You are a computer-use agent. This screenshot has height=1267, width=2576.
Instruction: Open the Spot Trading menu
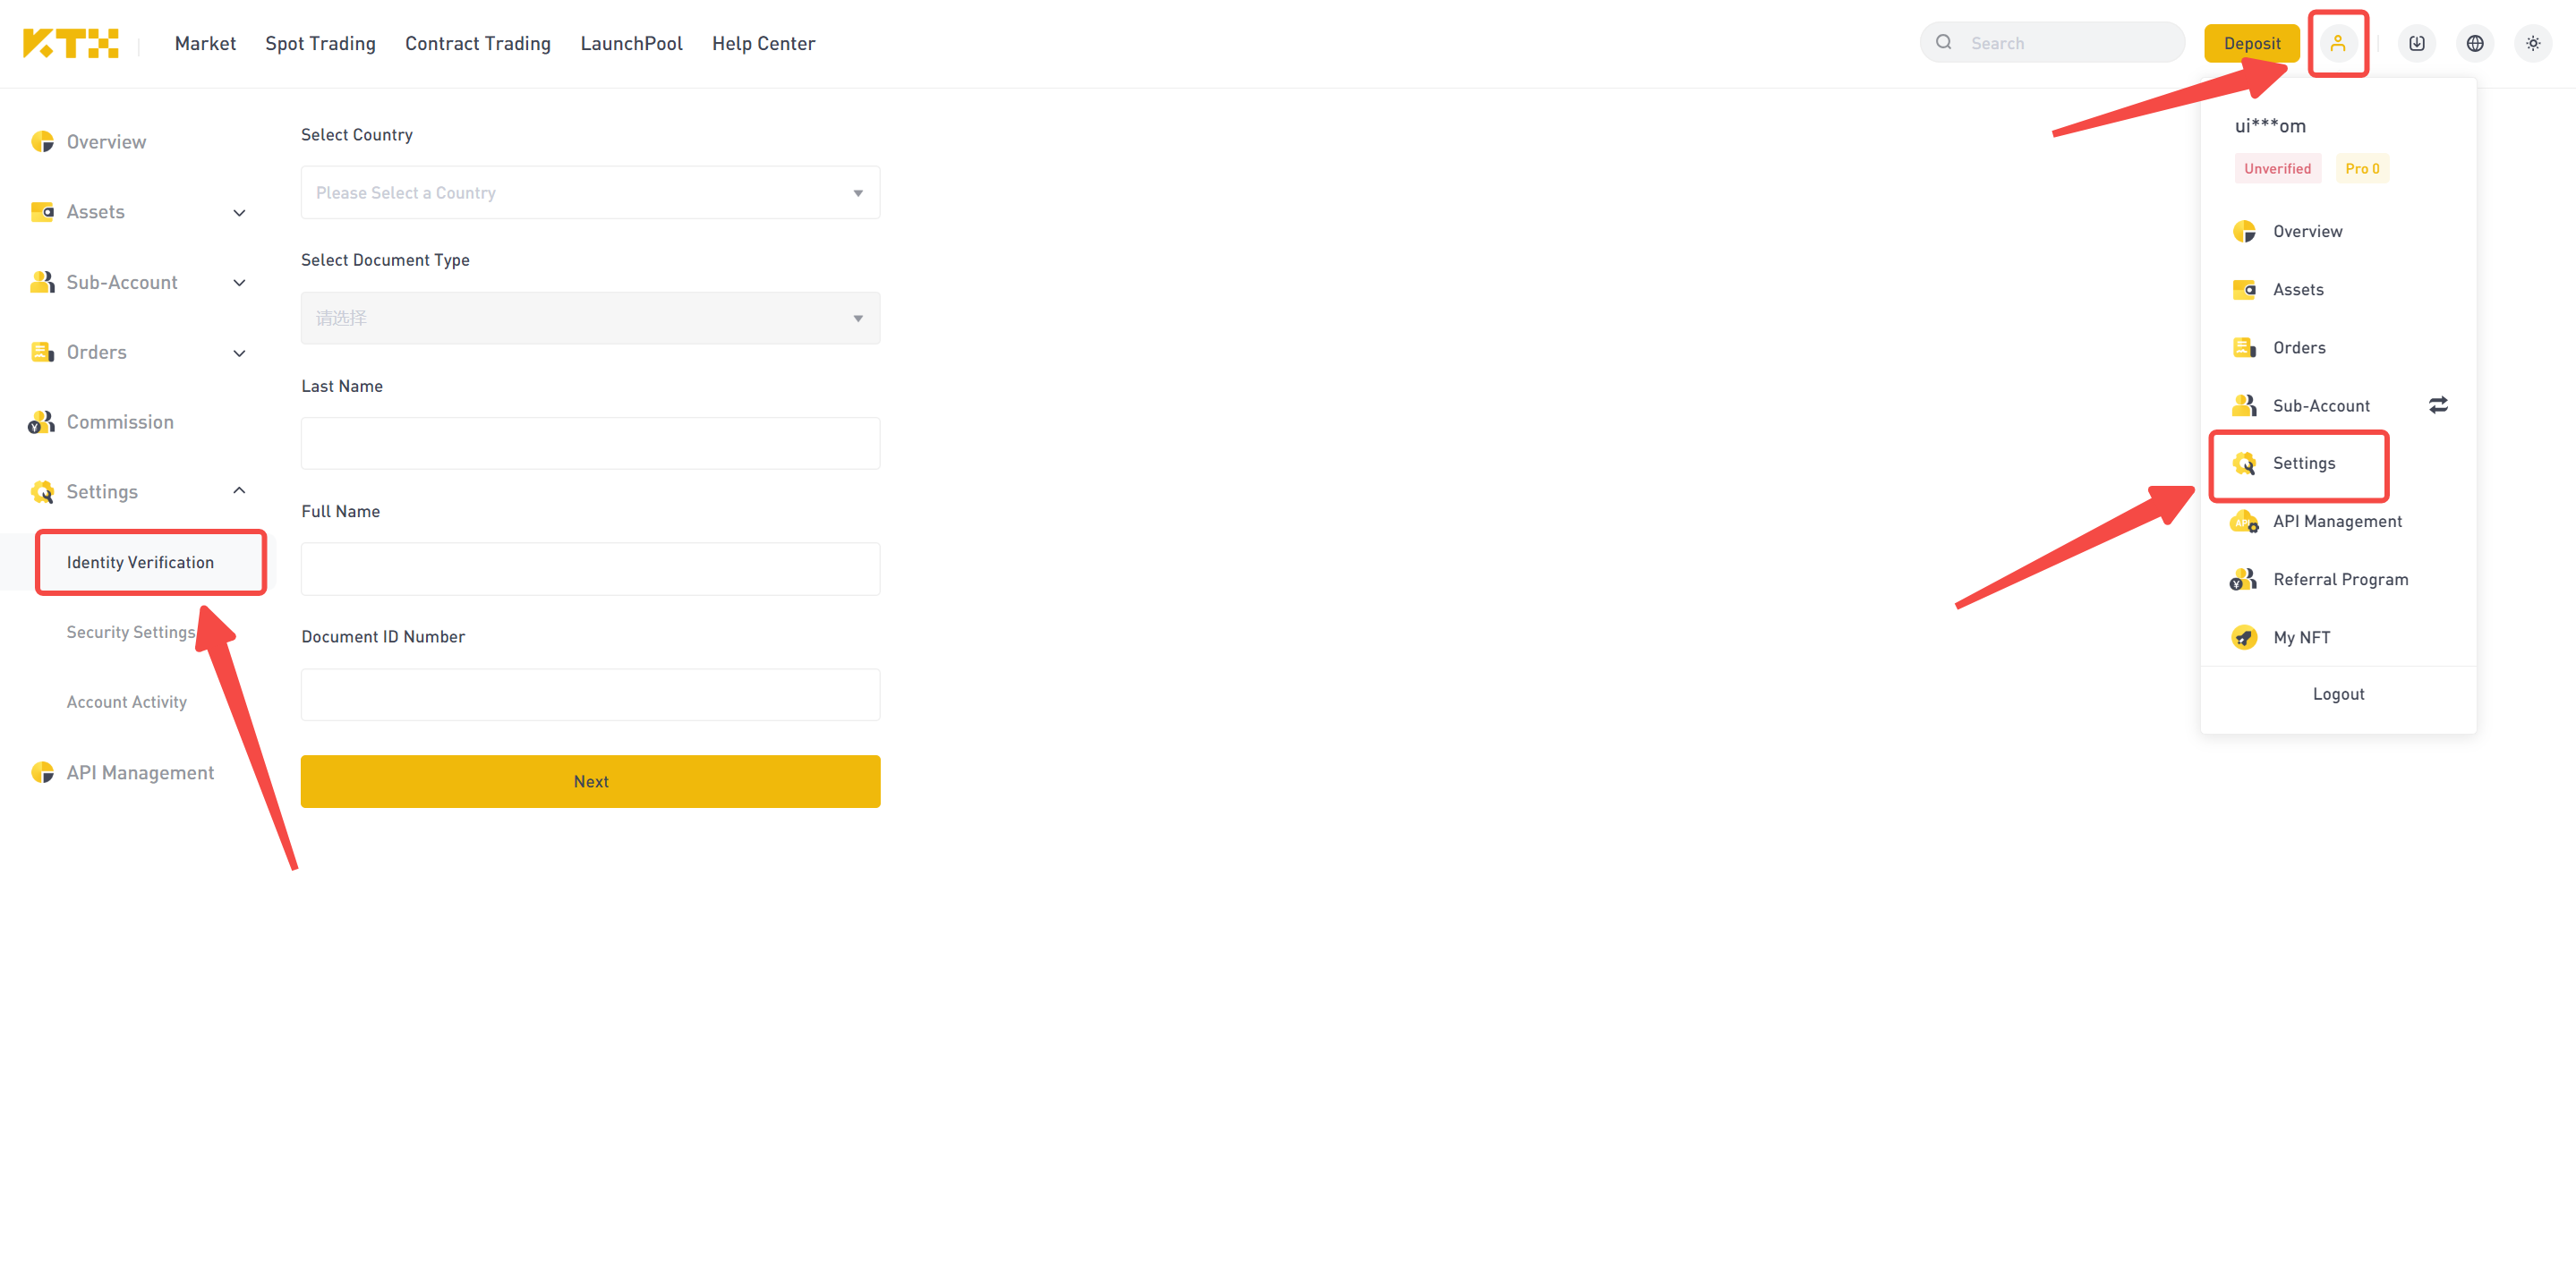click(320, 43)
